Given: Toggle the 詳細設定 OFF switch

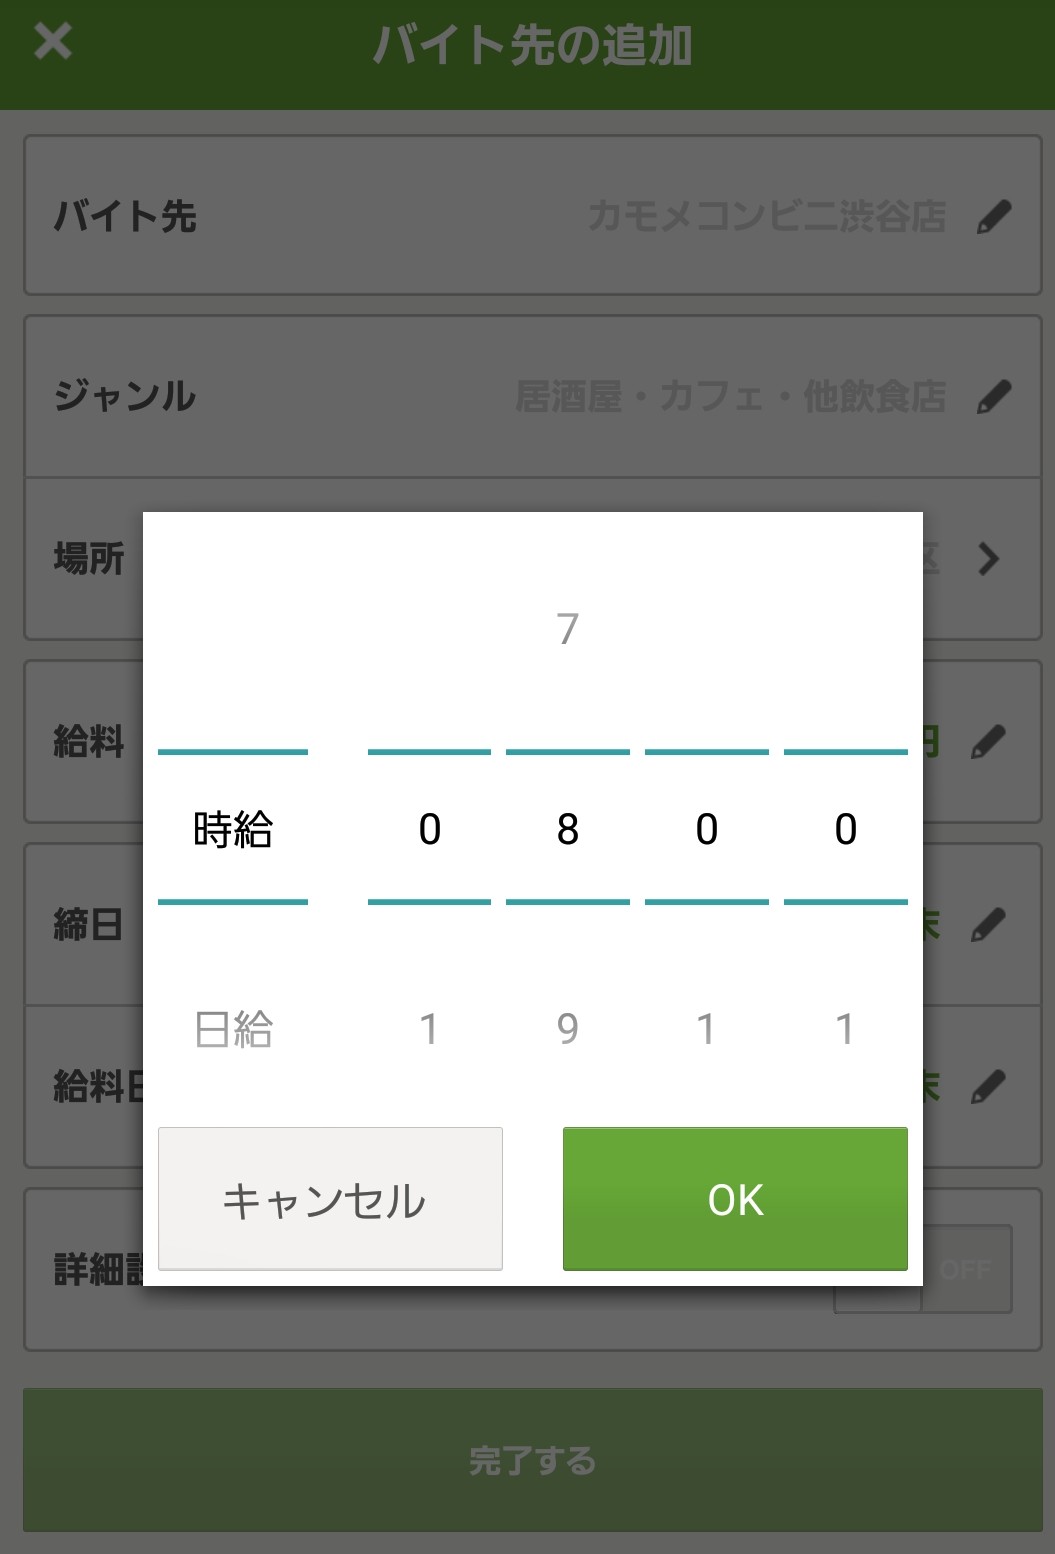Looking at the screenshot, I should [965, 1270].
